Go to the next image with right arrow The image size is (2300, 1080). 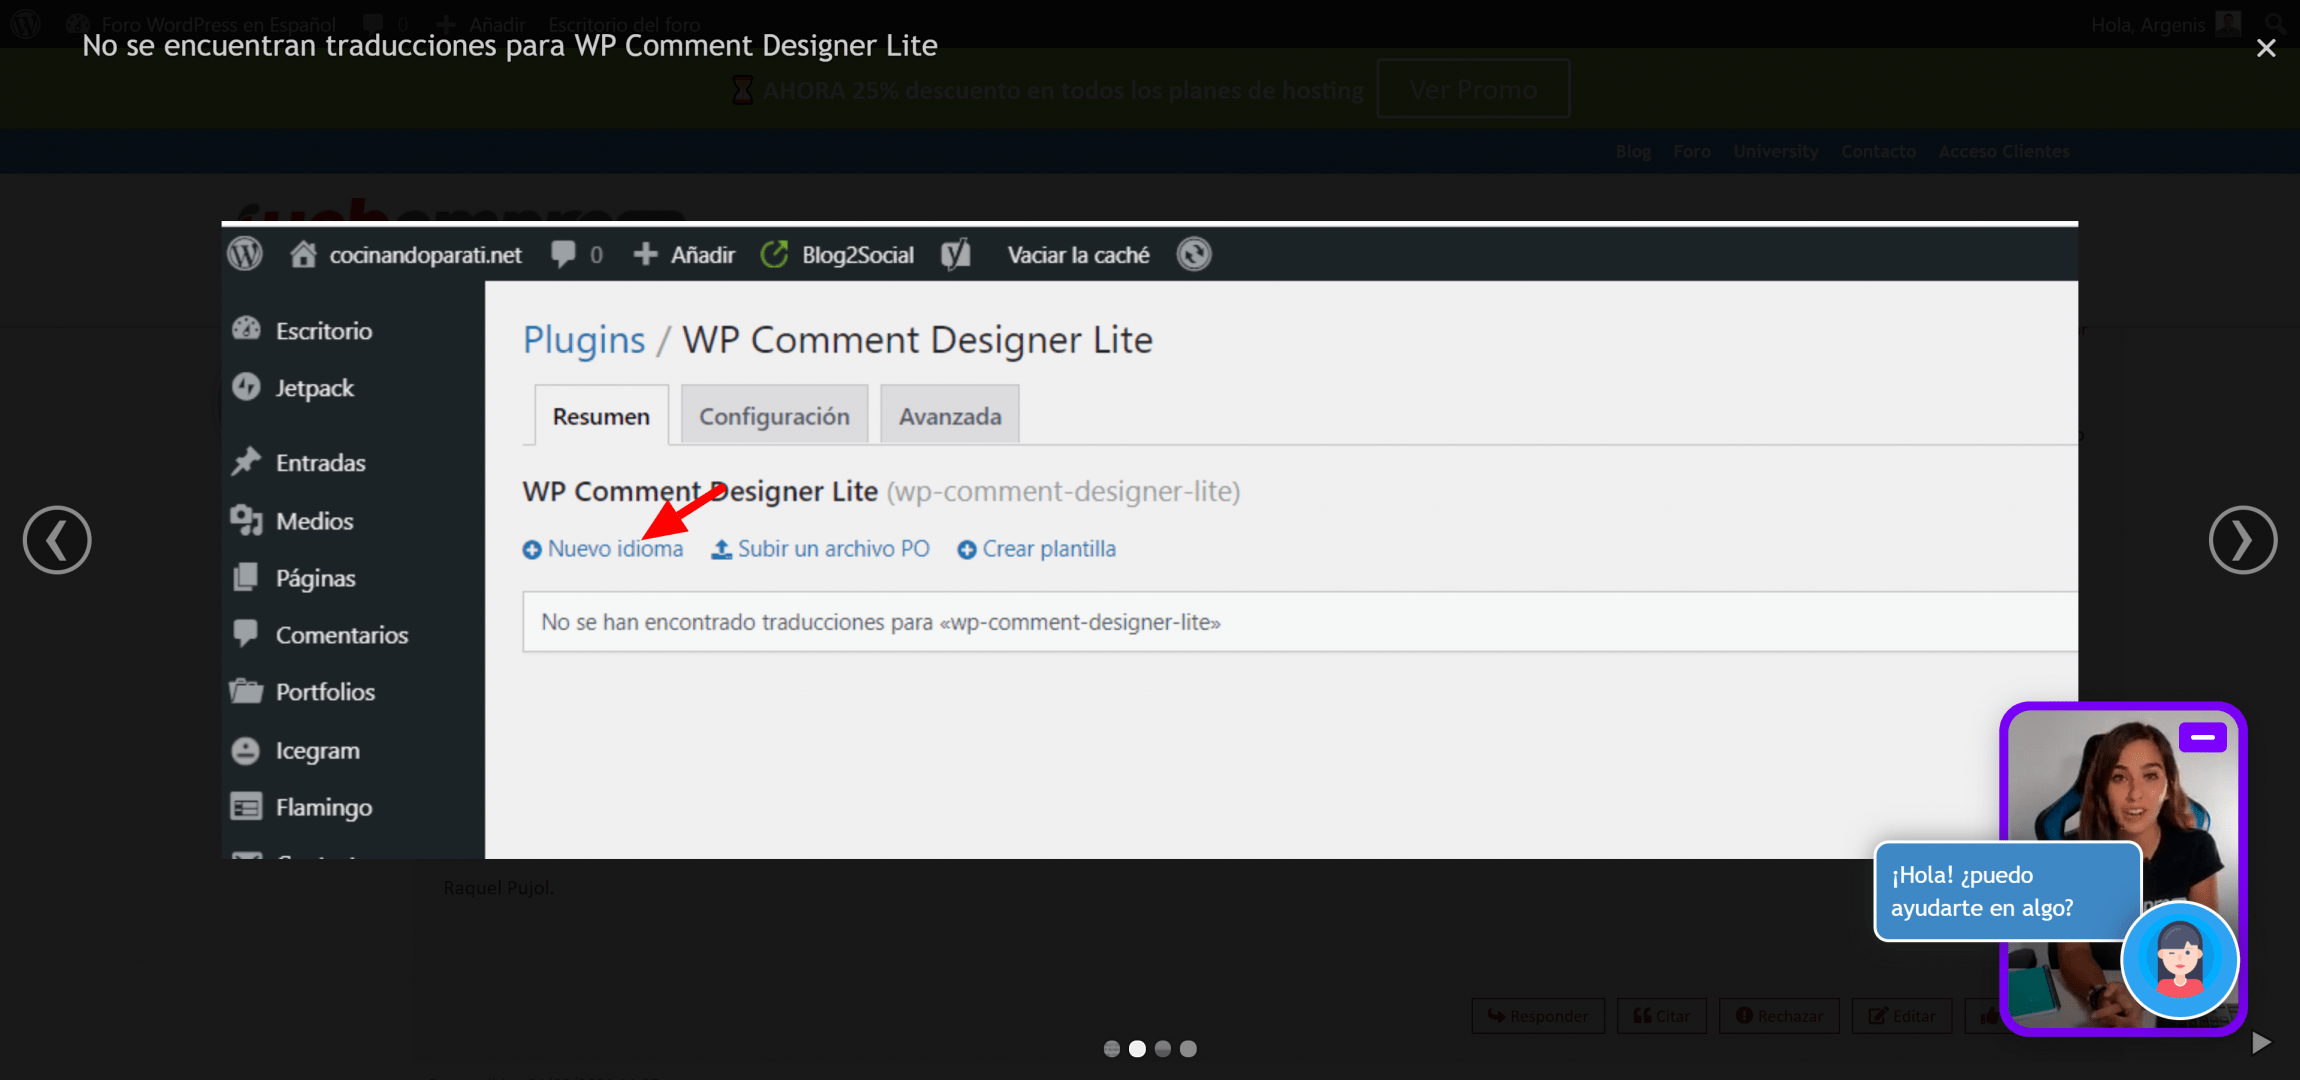tap(2243, 540)
